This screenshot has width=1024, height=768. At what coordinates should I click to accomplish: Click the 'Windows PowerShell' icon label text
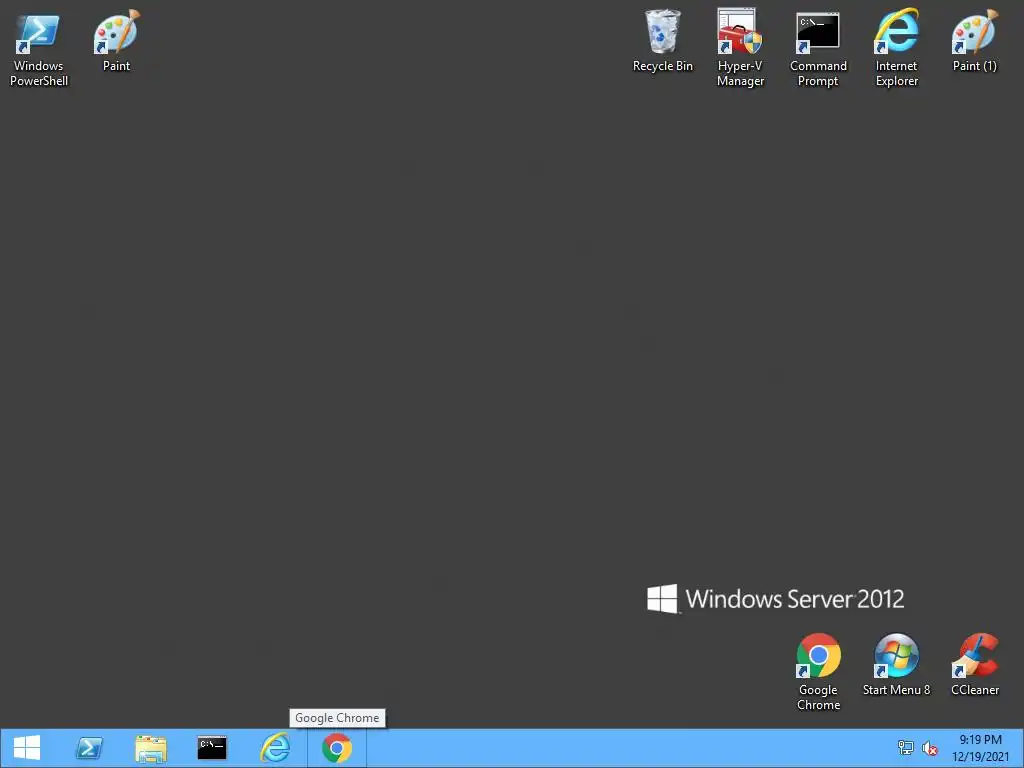(x=39, y=73)
